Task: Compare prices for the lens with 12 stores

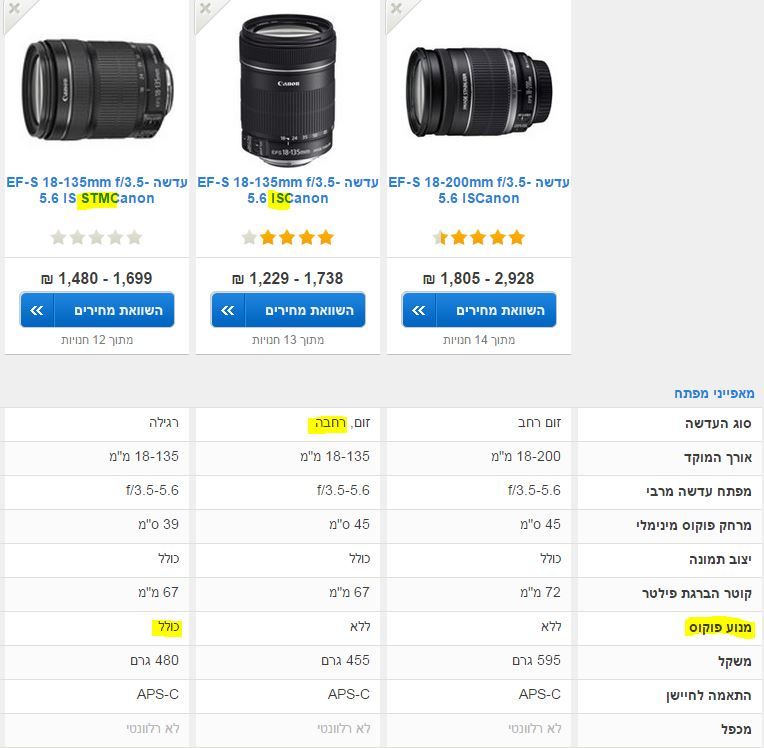Action: 97,310
